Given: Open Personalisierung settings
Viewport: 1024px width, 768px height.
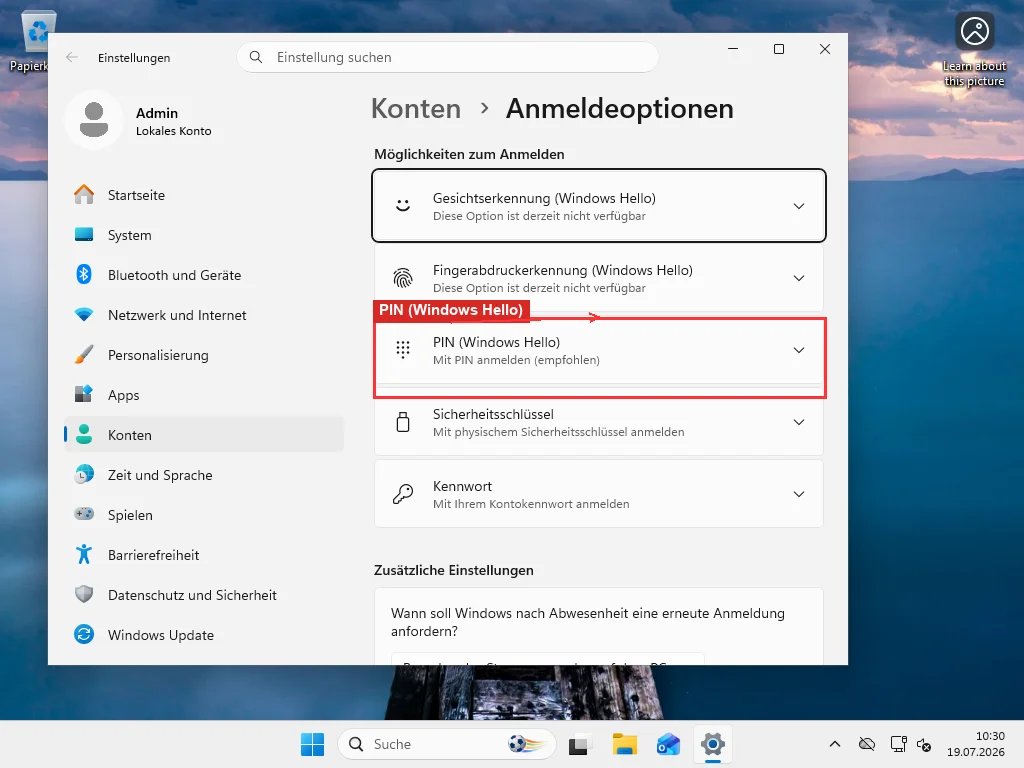Looking at the screenshot, I should point(204,355).
